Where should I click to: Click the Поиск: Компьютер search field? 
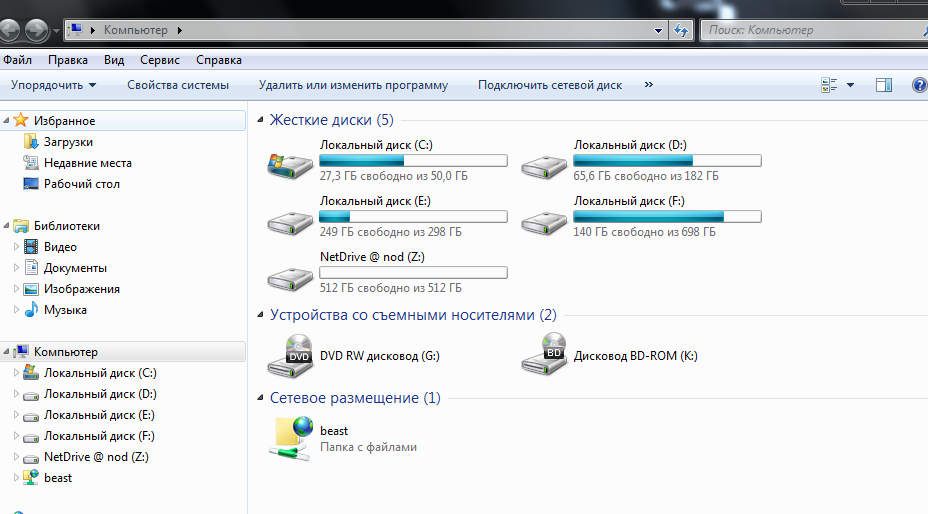(814, 30)
